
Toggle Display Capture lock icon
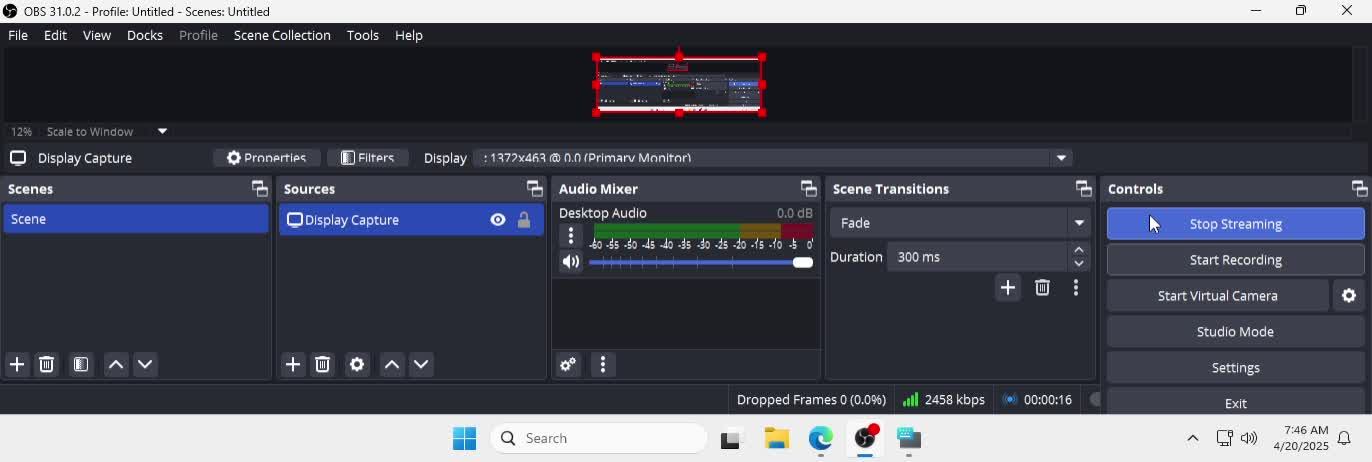(524, 220)
